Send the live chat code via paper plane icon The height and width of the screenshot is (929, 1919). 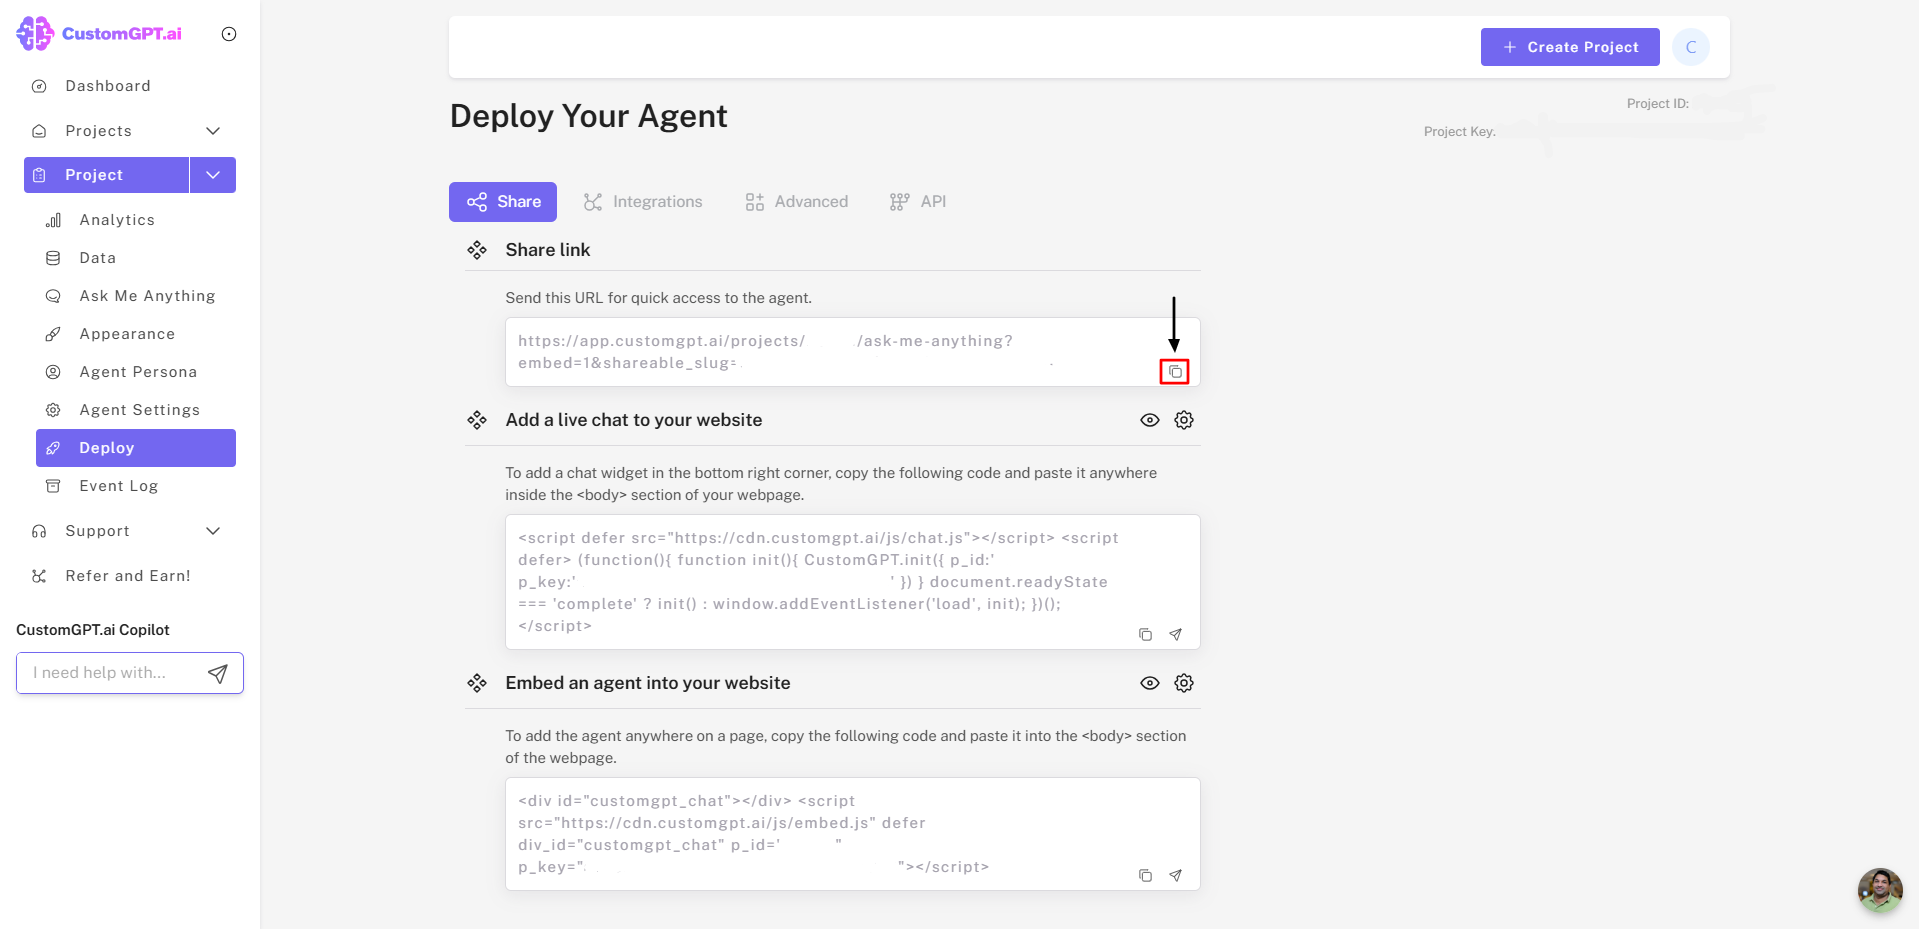coord(1176,635)
